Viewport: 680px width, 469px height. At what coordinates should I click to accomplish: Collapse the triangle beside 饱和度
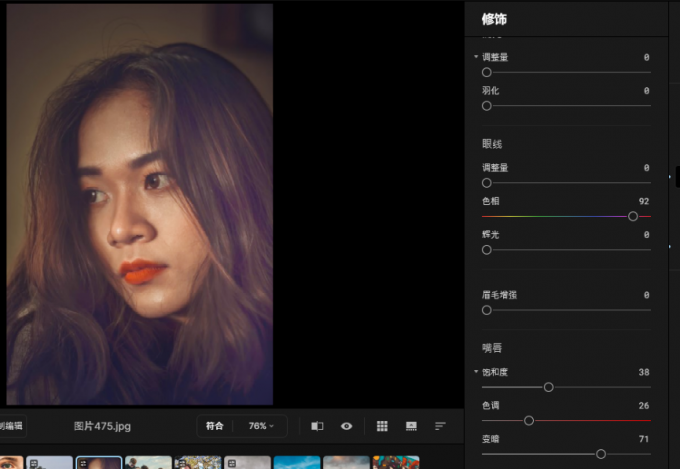click(476, 372)
